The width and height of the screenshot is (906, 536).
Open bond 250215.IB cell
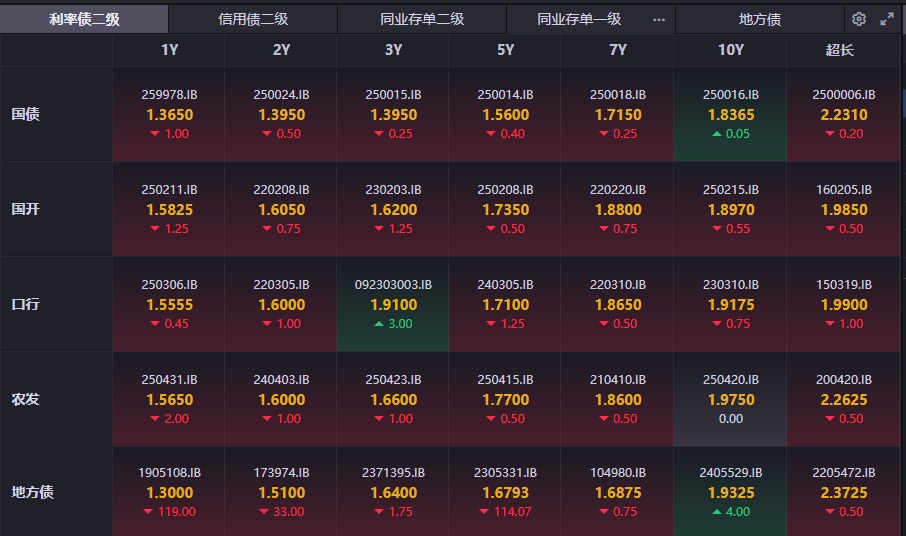730,209
